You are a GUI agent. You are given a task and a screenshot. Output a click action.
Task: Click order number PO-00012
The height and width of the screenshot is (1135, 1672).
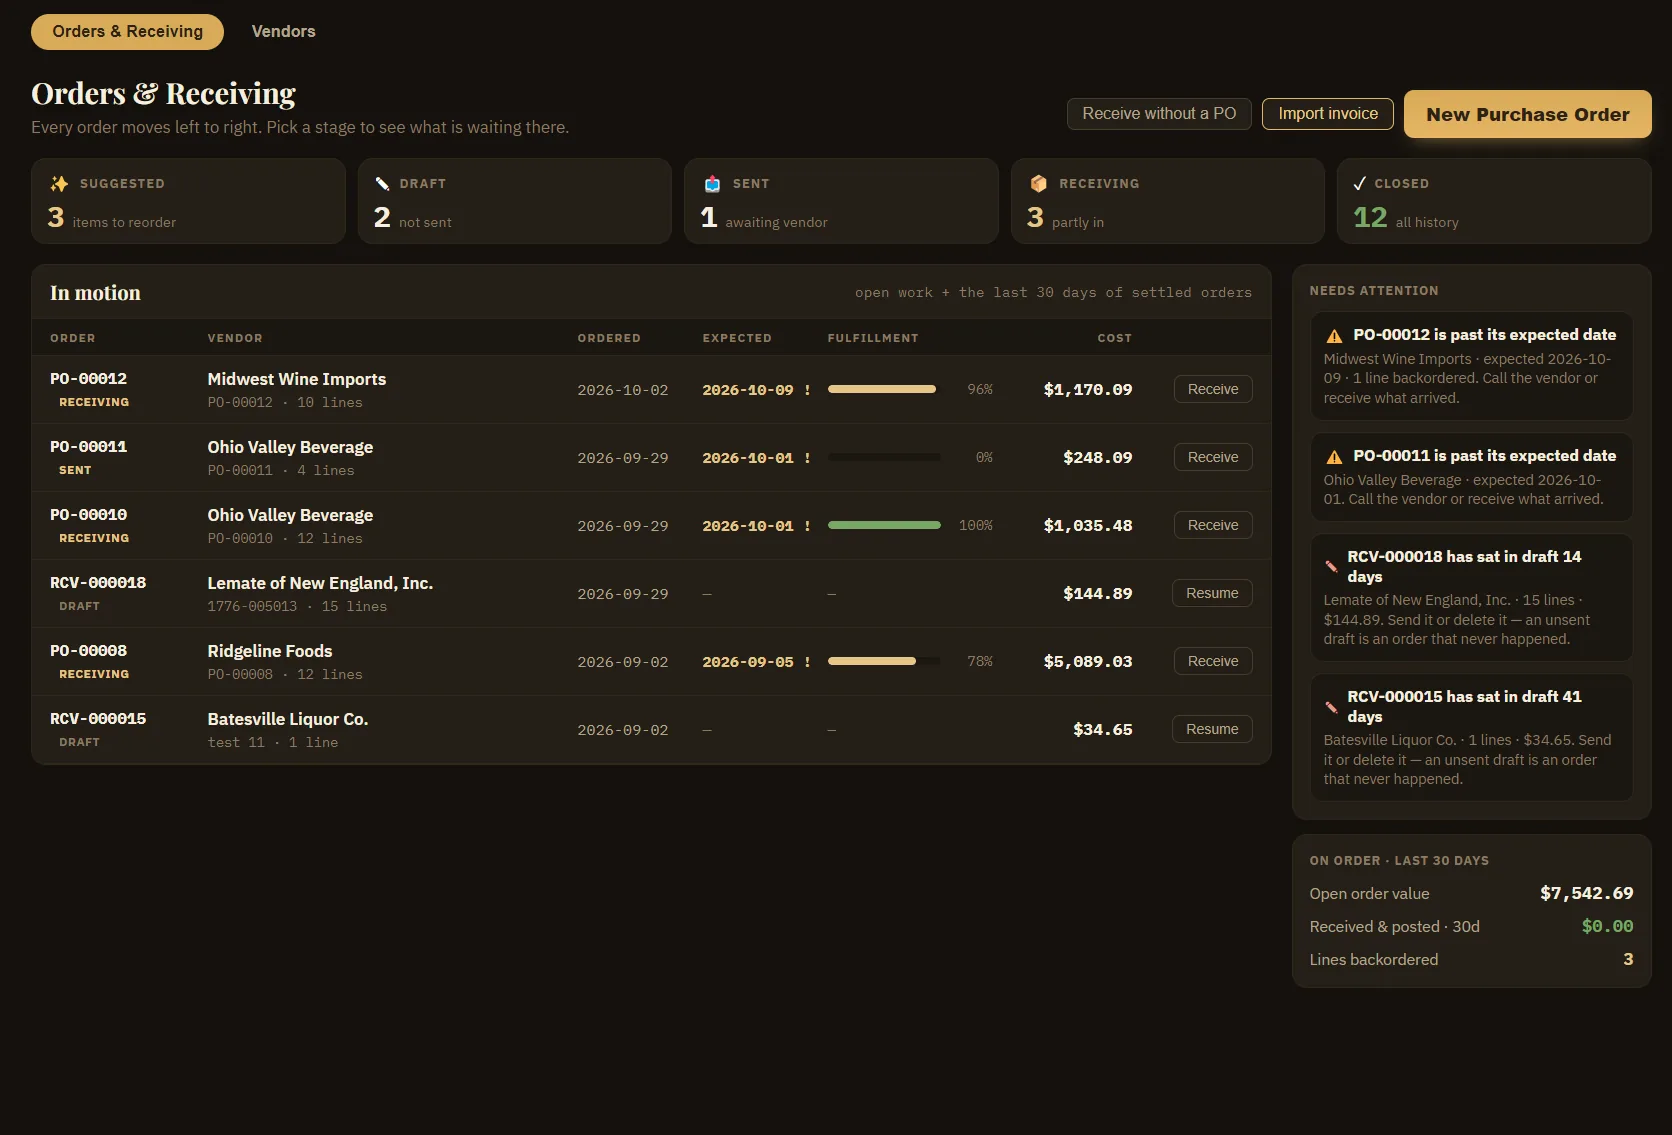point(89,379)
